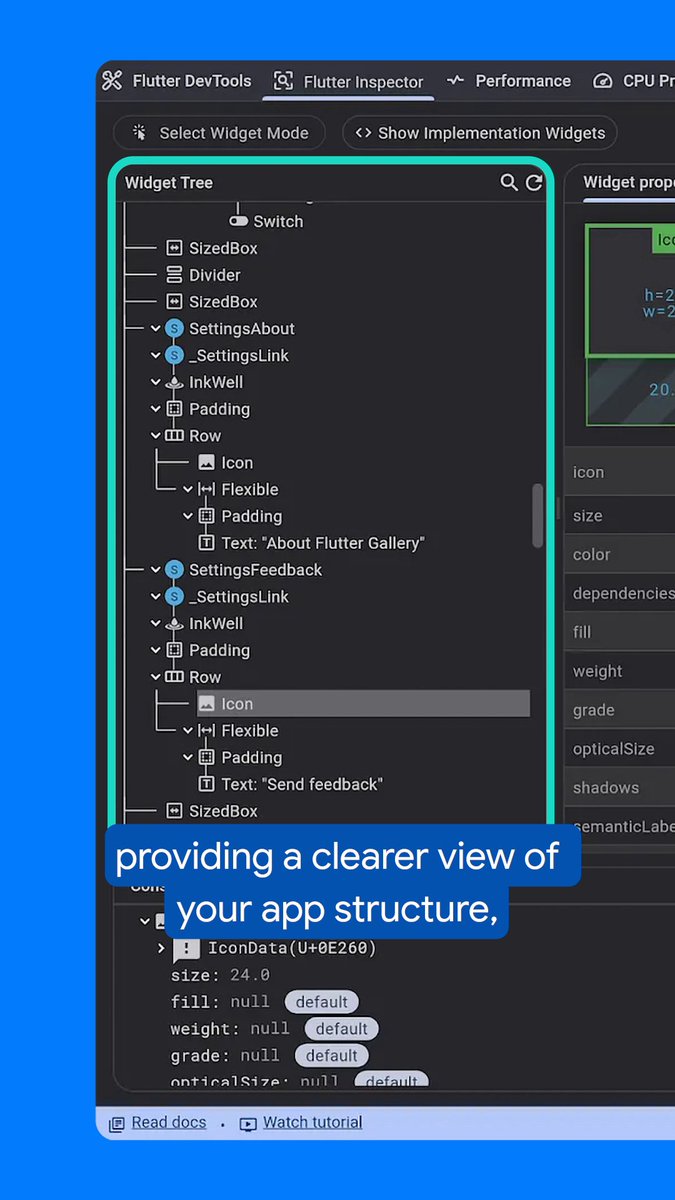Click the Flutter DevTools logo icon
The width and height of the screenshot is (675, 1200).
[112, 81]
